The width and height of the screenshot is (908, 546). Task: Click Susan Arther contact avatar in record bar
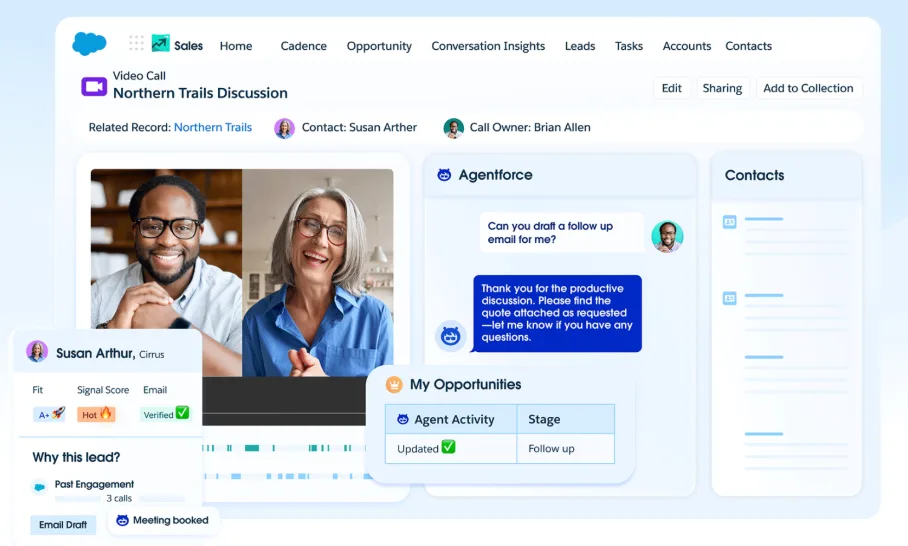pyautogui.click(x=284, y=128)
